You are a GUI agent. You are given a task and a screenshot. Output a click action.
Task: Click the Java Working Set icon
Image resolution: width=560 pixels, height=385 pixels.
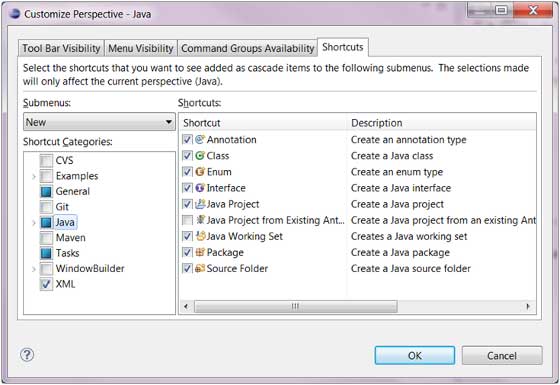click(x=200, y=236)
